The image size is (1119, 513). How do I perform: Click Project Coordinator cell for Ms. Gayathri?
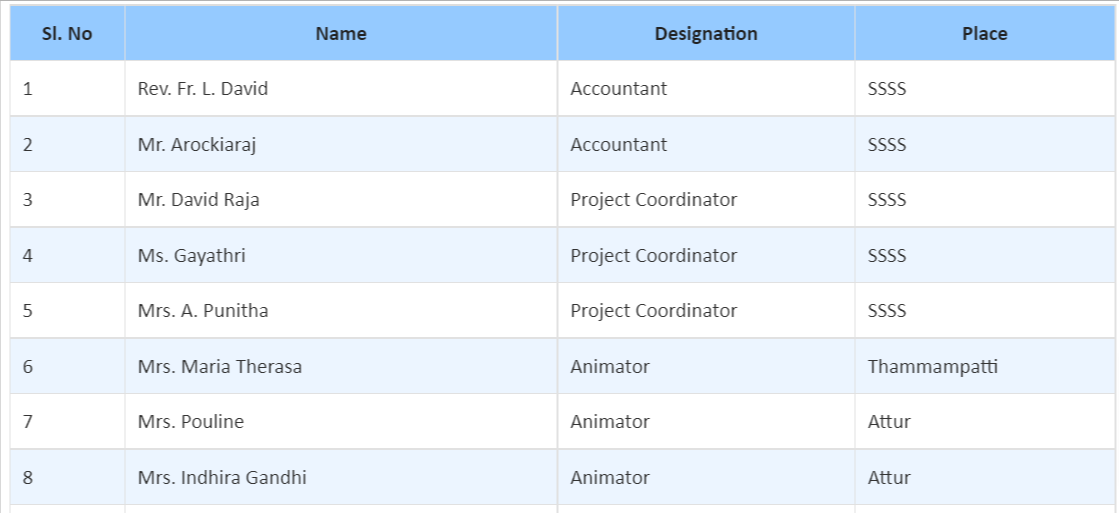click(x=706, y=255)
